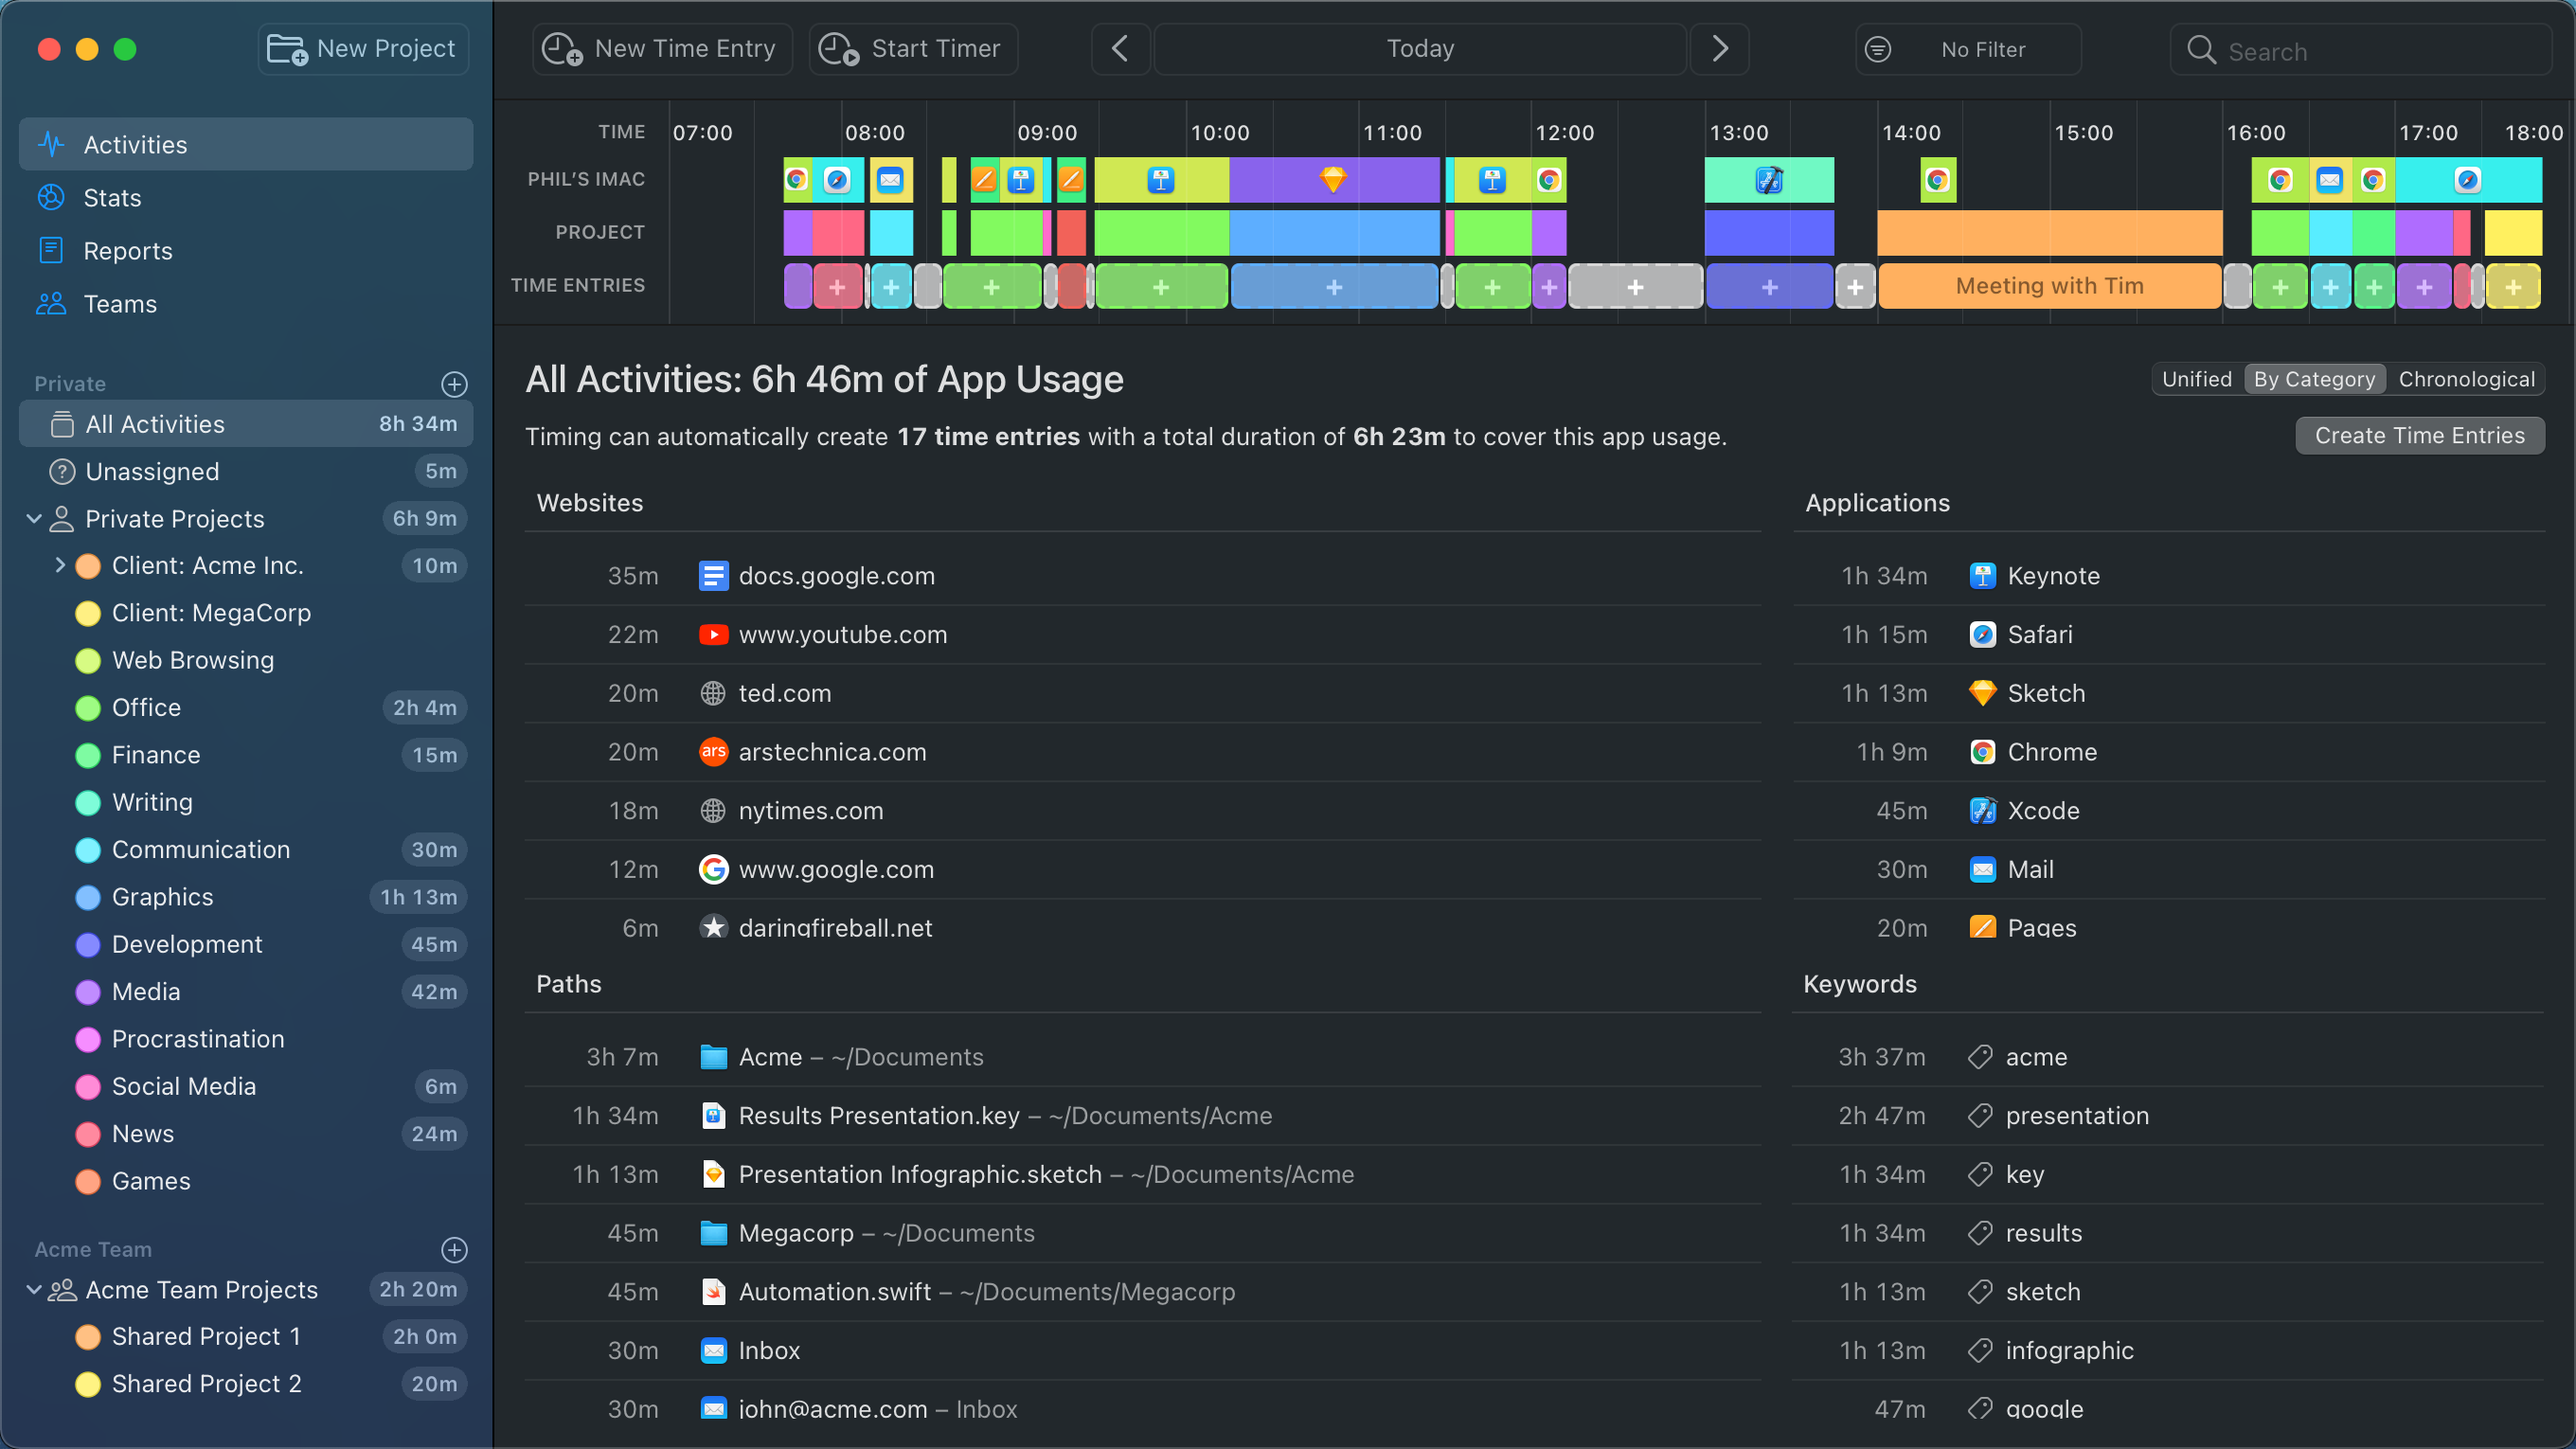Switch the view to Unified
This screenshot has width=2576, height=1449.
click(x=2196, y=379)
